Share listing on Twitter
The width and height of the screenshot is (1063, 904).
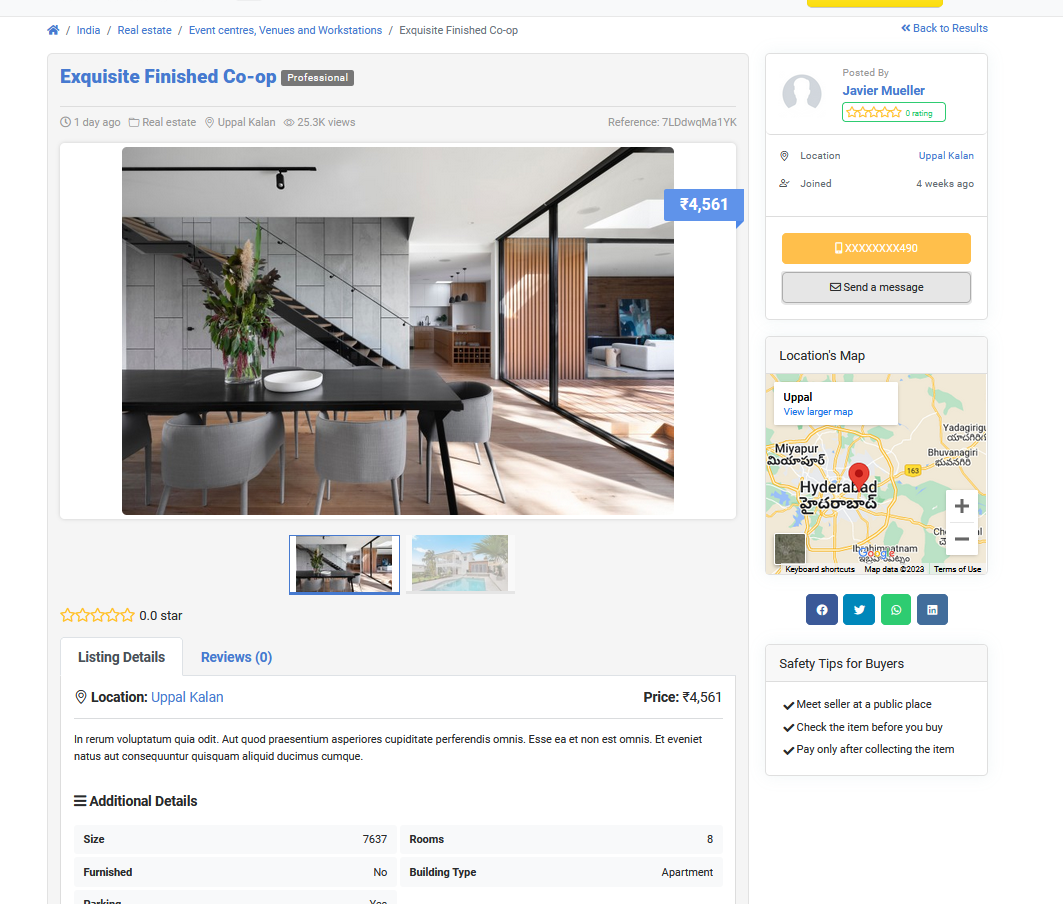858,610
